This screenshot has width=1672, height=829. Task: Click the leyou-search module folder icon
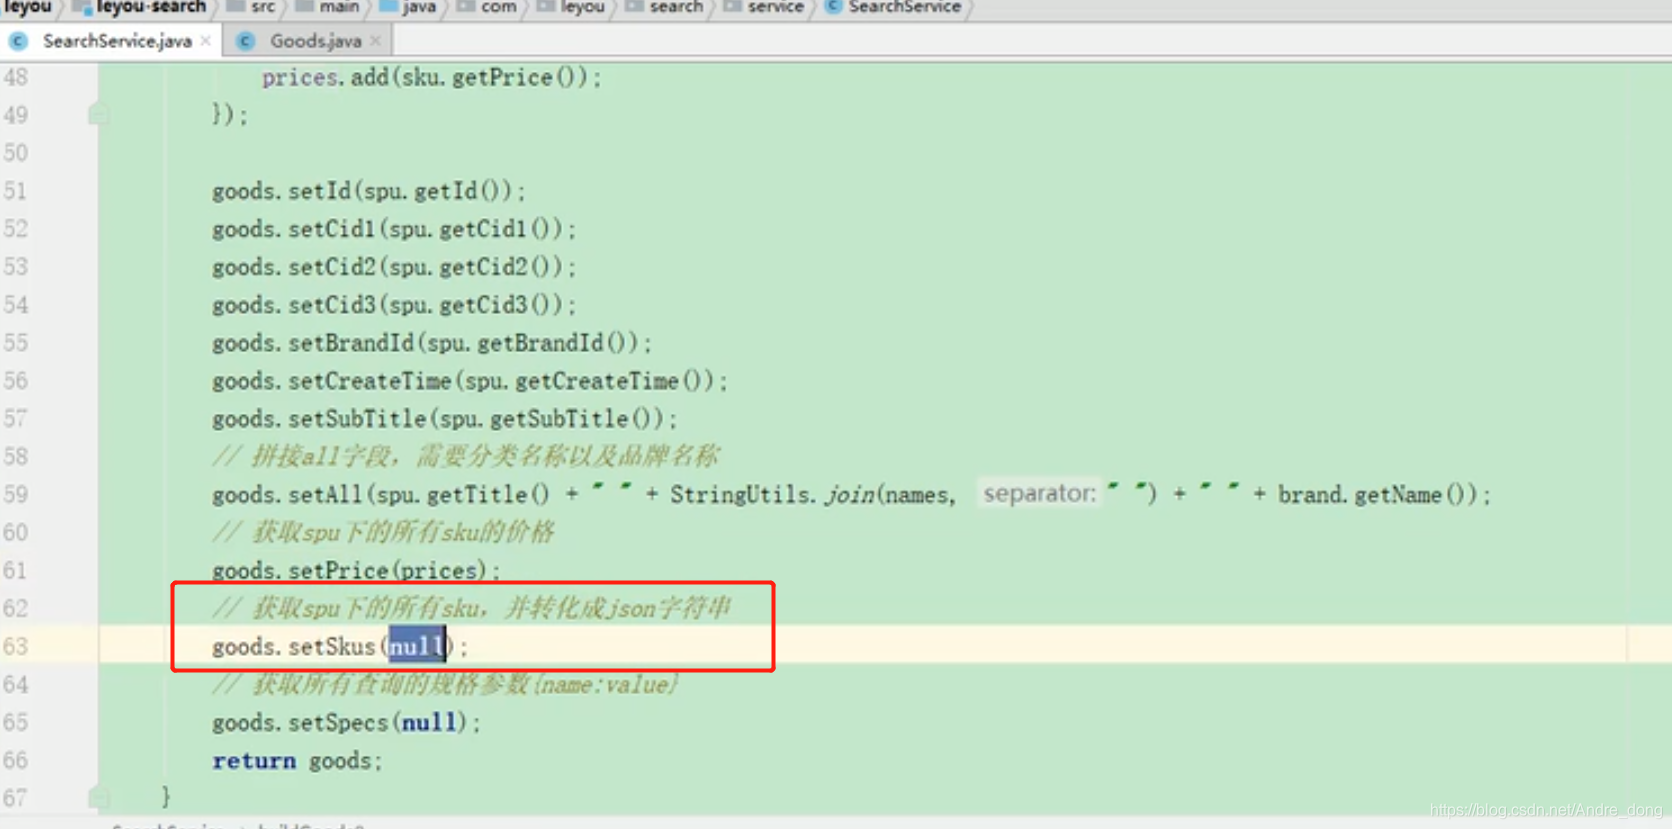tap(83, 7)
